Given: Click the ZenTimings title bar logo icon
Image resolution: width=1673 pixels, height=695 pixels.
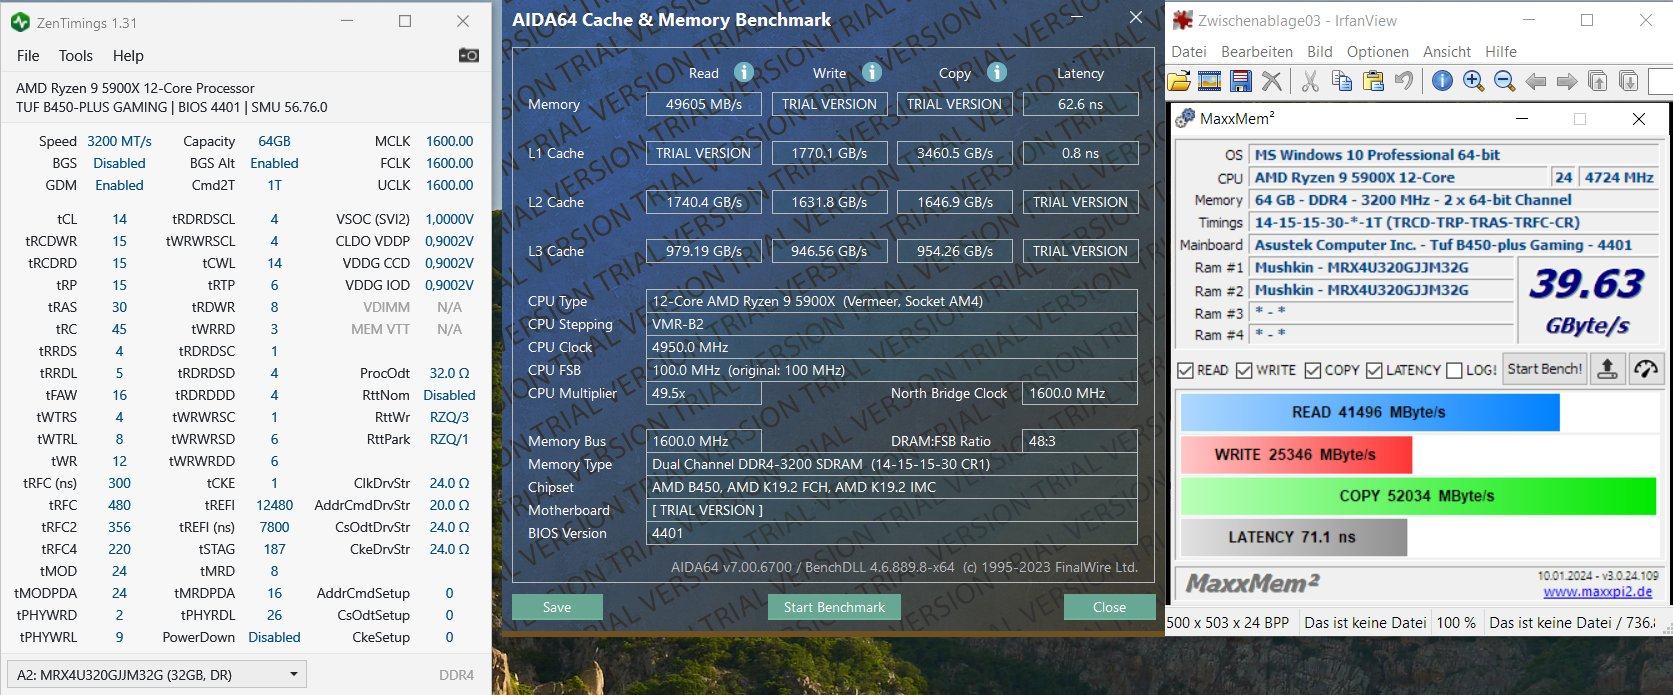Looking at the screenshot, I should click(x=19, y=22).
